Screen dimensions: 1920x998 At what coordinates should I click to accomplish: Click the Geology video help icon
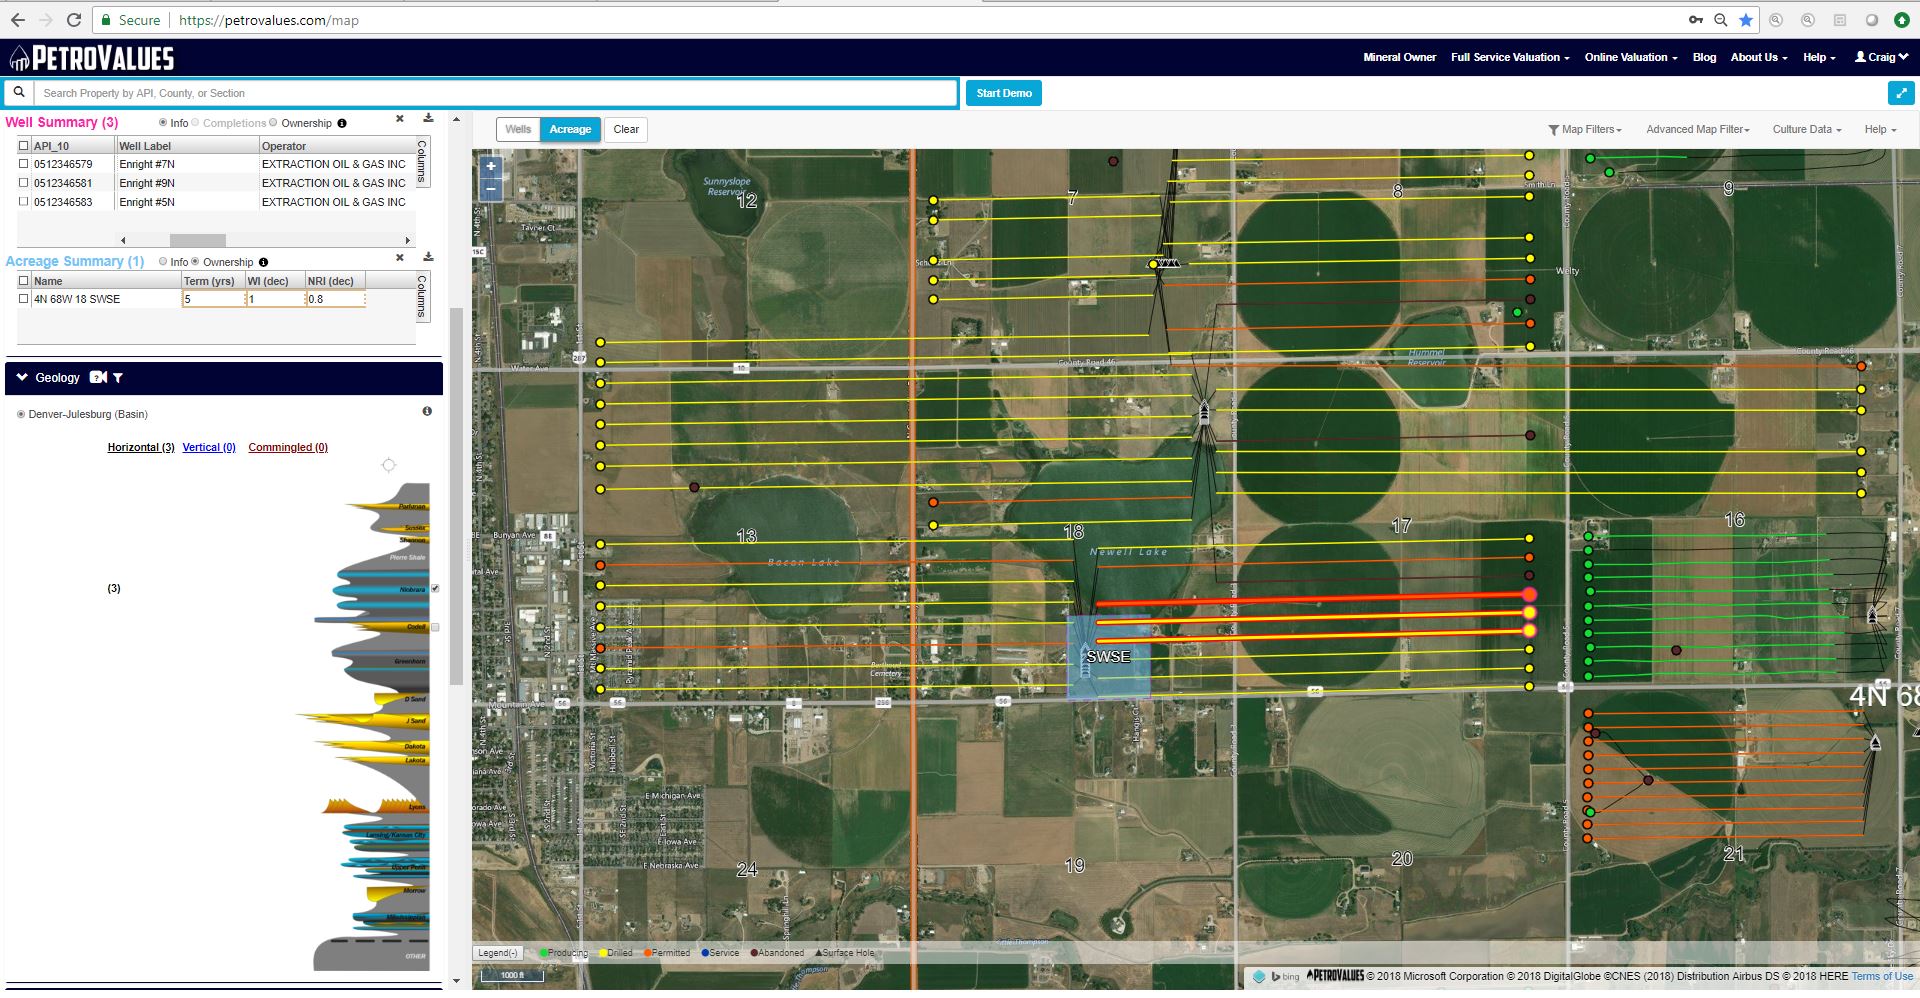98,377
